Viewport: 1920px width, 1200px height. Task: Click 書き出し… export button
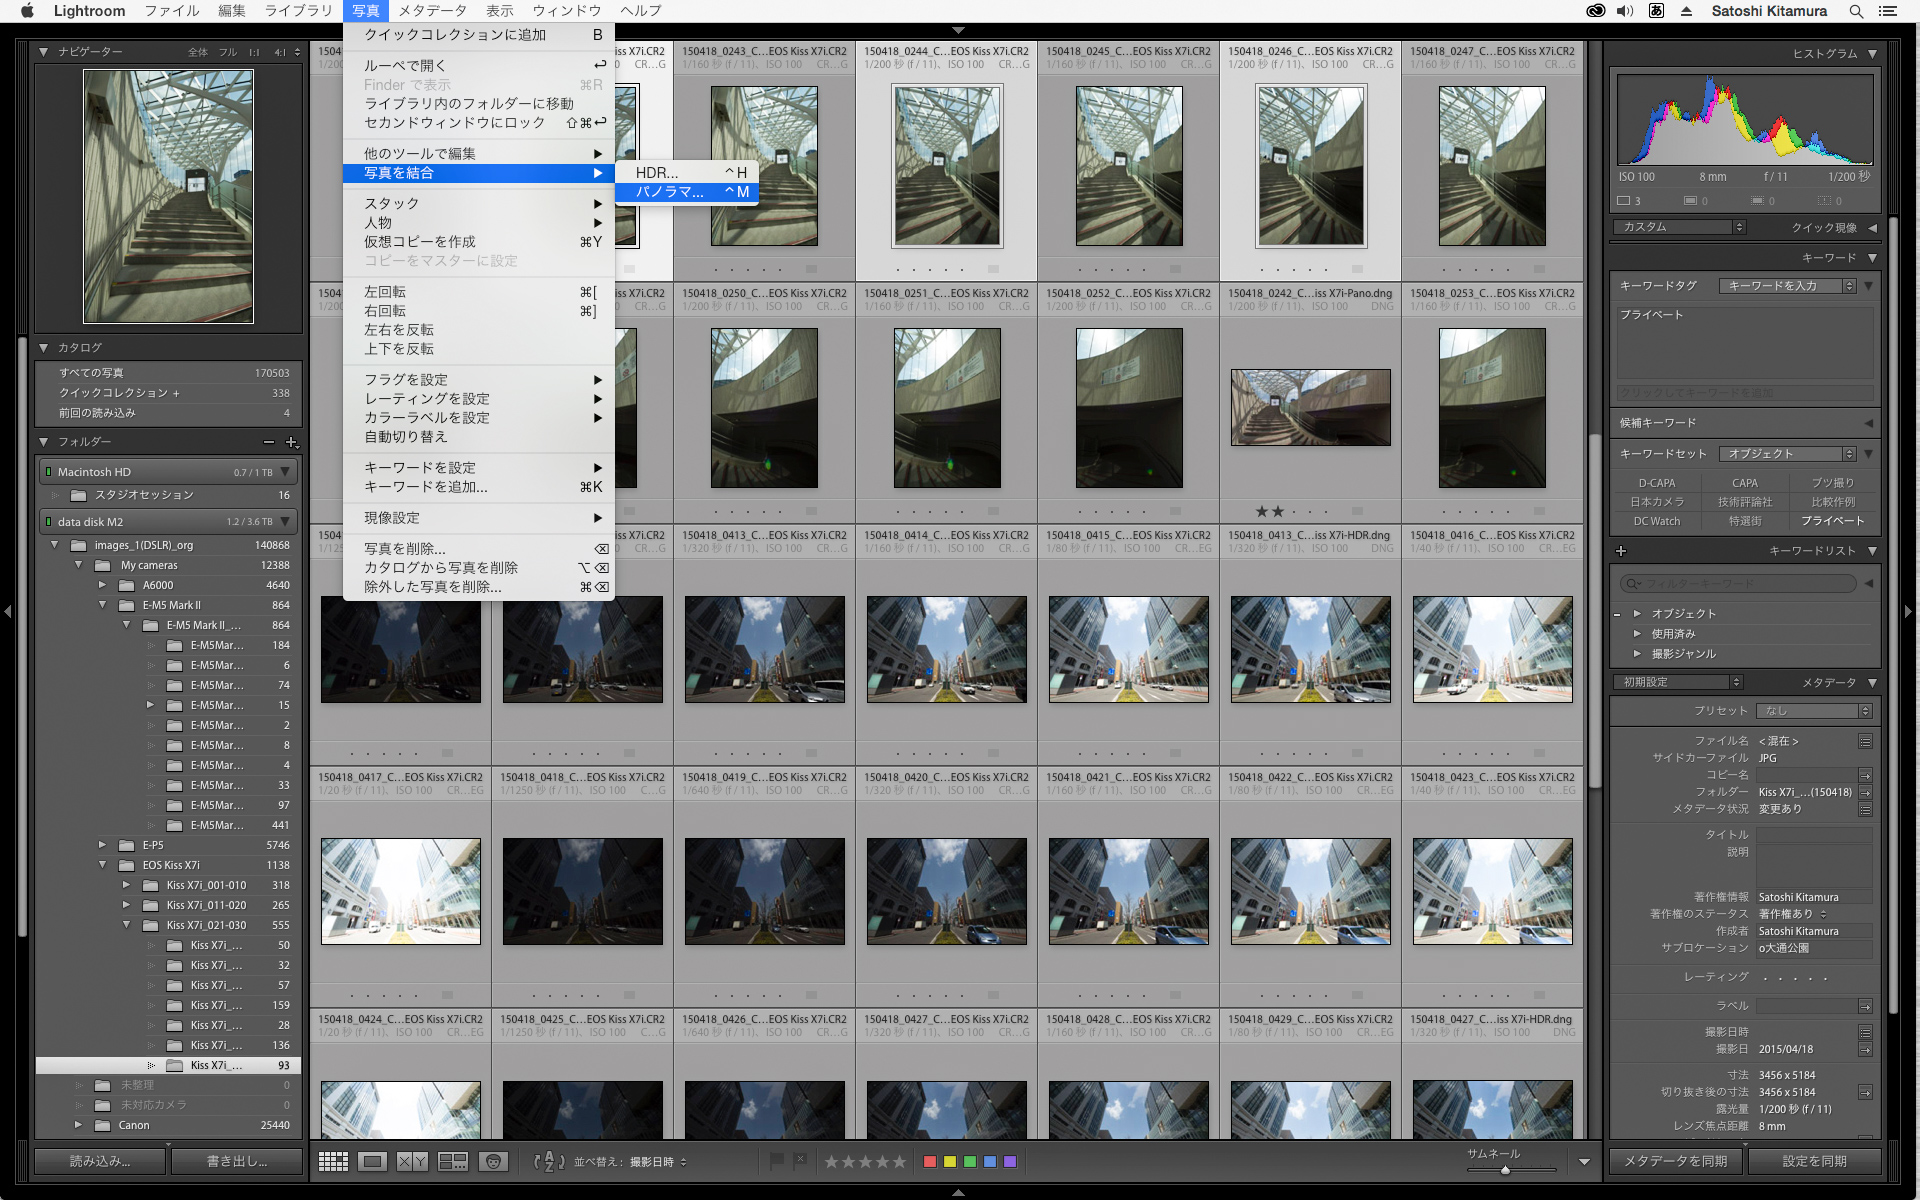click(x=237, y=1161)
